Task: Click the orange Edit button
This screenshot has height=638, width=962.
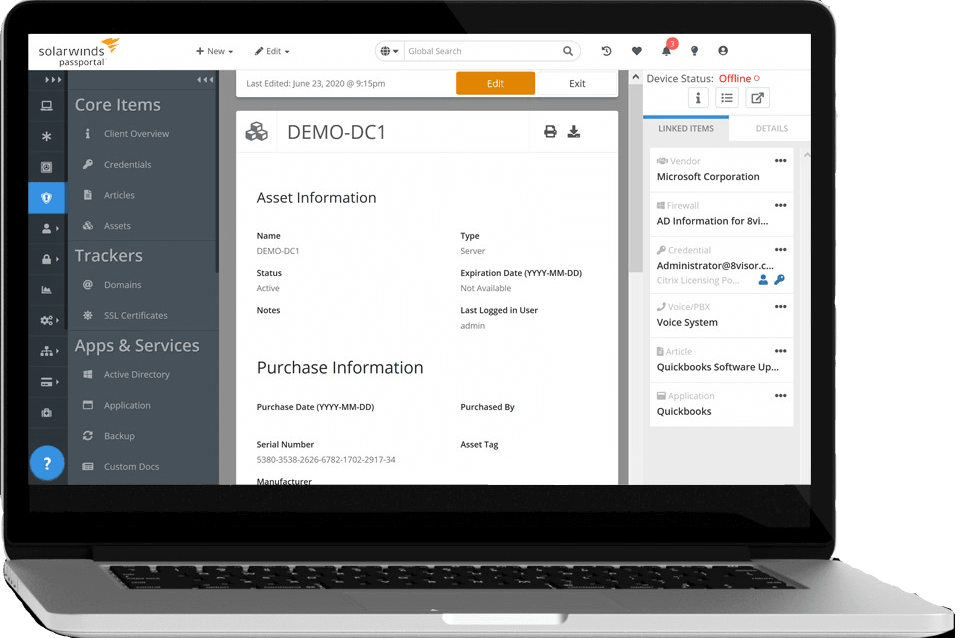Action: point(495,84)
